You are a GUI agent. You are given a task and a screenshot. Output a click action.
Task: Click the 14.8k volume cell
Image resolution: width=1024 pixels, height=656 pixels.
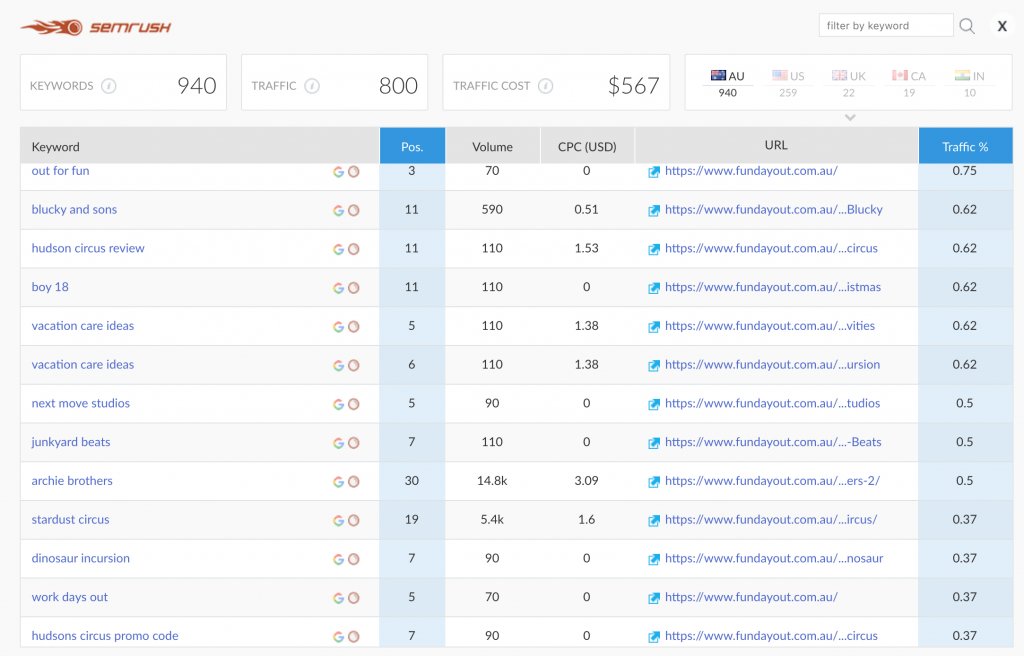[x=492, y=481]
